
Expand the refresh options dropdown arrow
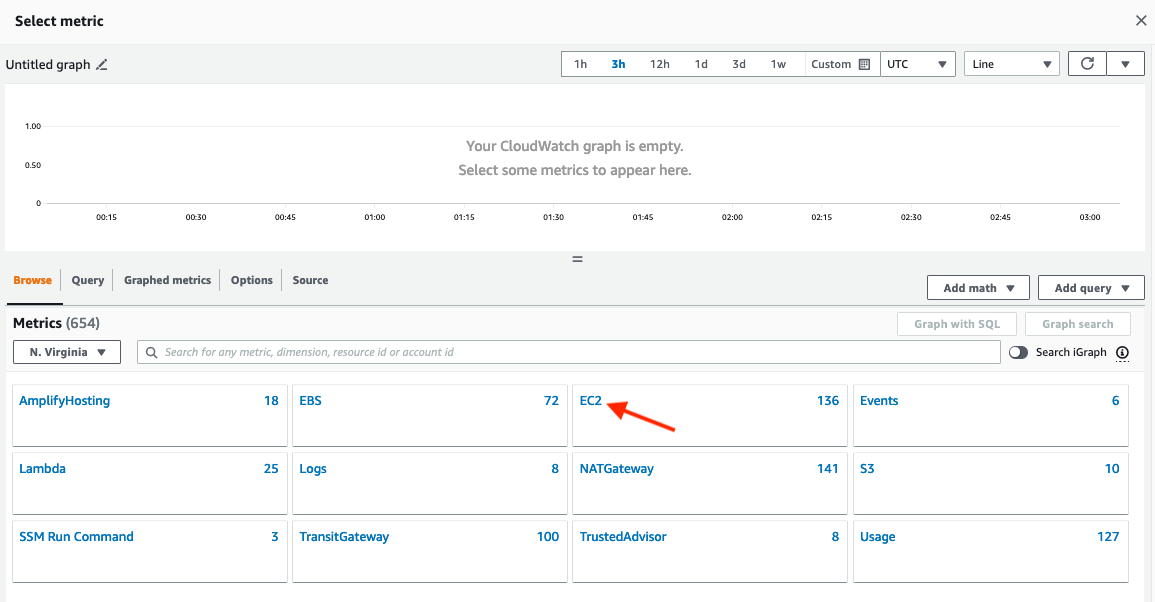click(1126, 63)
